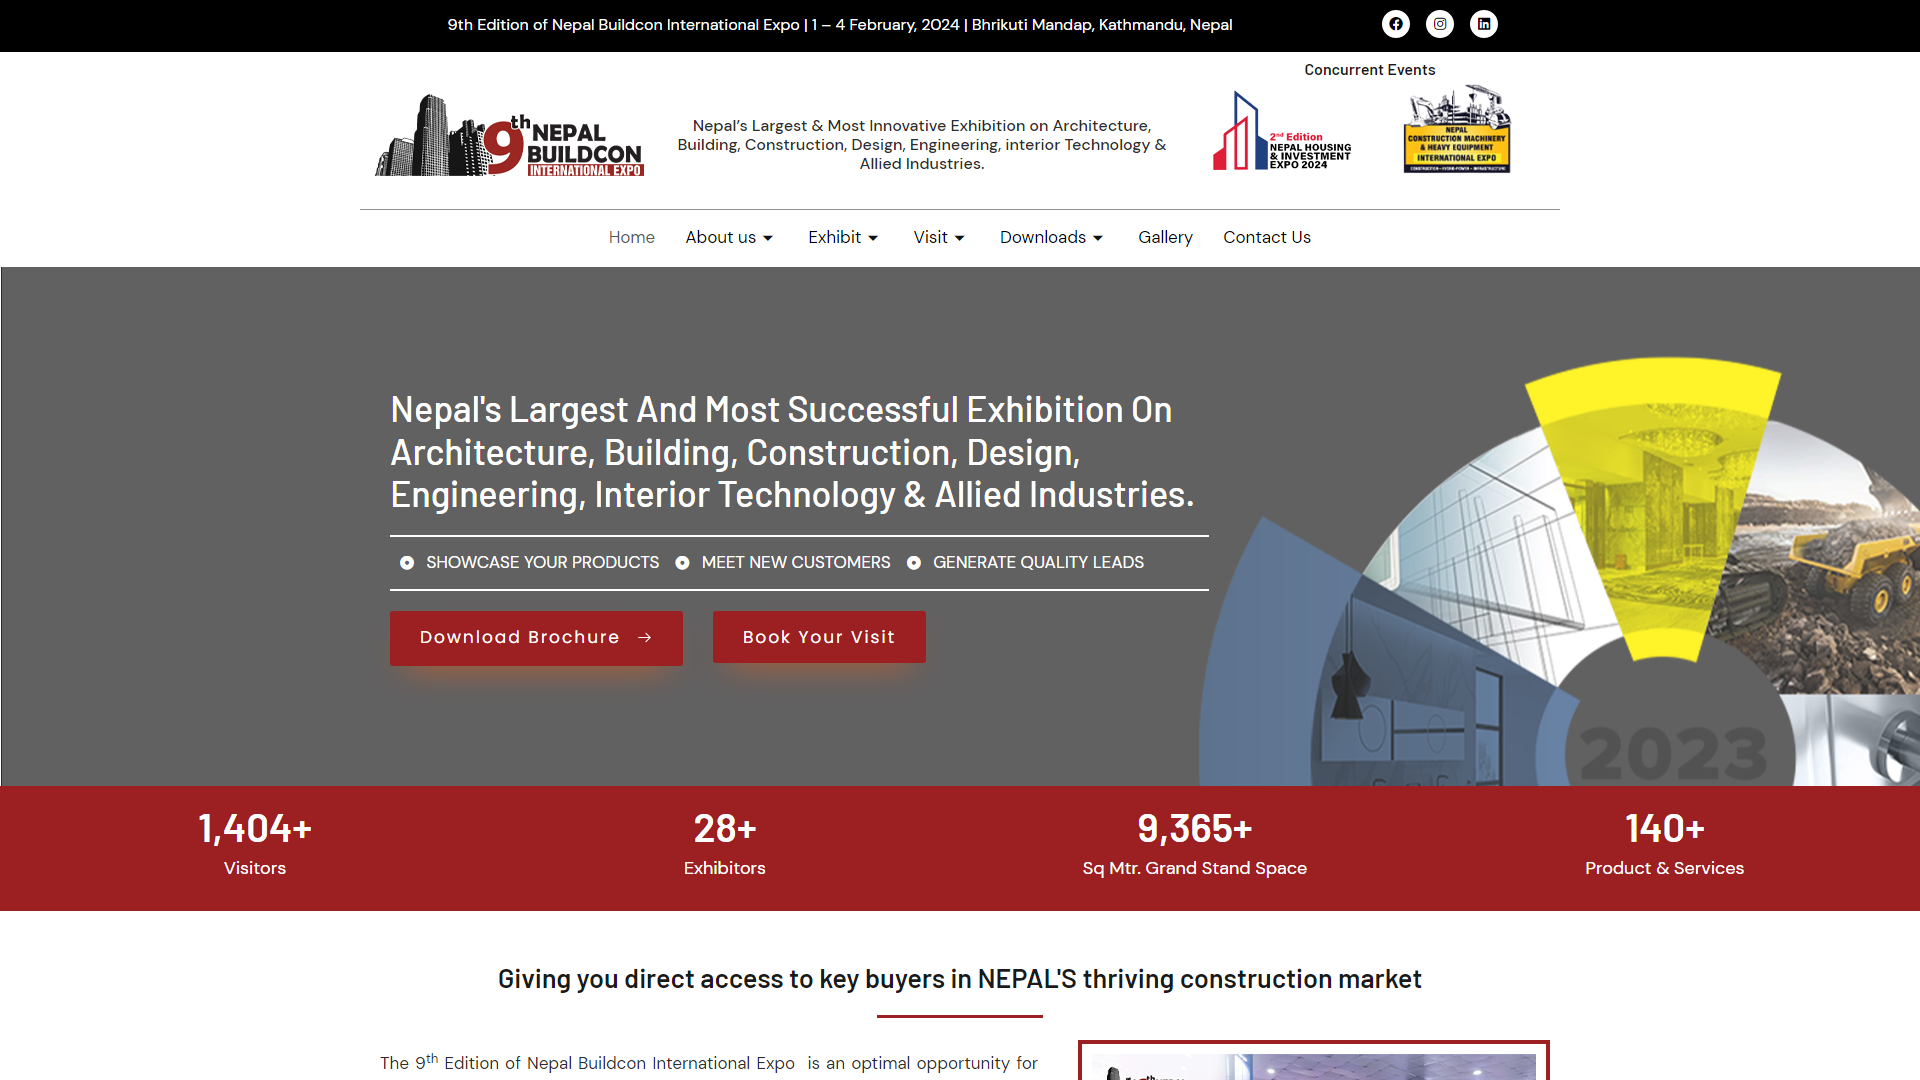
Task: Click the Giving you direct access heading
Action: click(960, 979)
